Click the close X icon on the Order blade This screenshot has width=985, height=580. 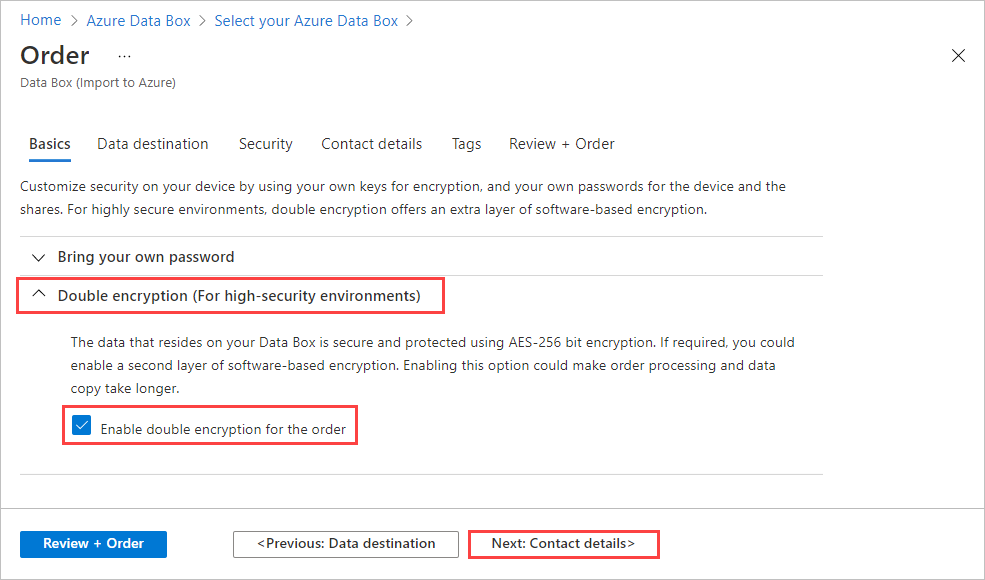tap(958, 55)
